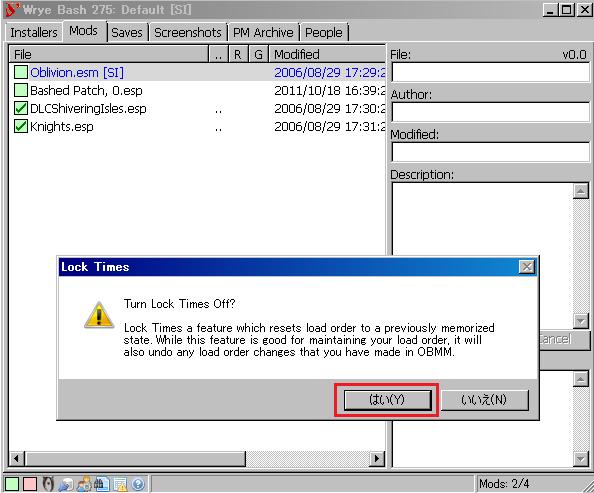
Task: Uncheck the Knights.esp checkbox
Action: tap(20, 126)
